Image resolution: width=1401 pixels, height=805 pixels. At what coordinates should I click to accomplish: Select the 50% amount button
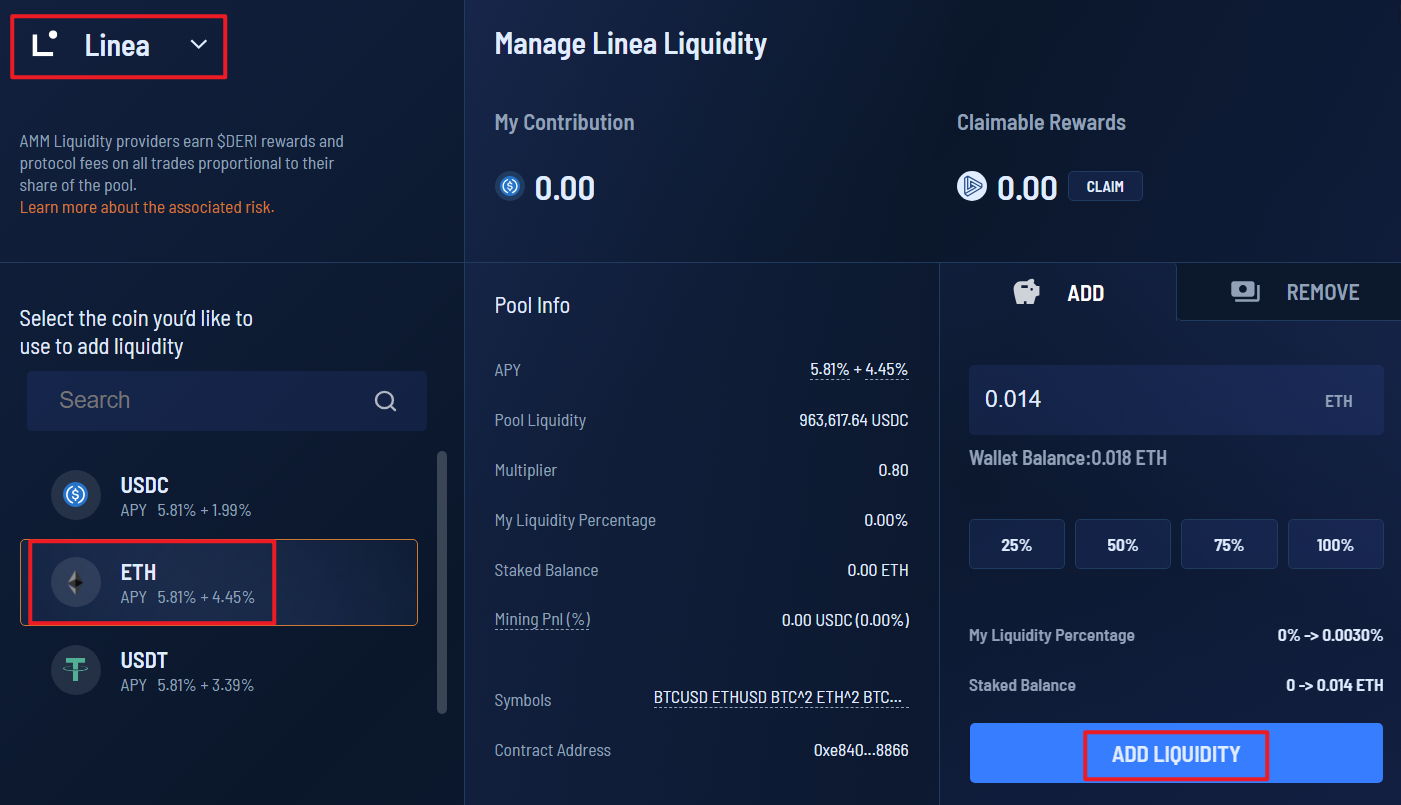point(1123,545)
